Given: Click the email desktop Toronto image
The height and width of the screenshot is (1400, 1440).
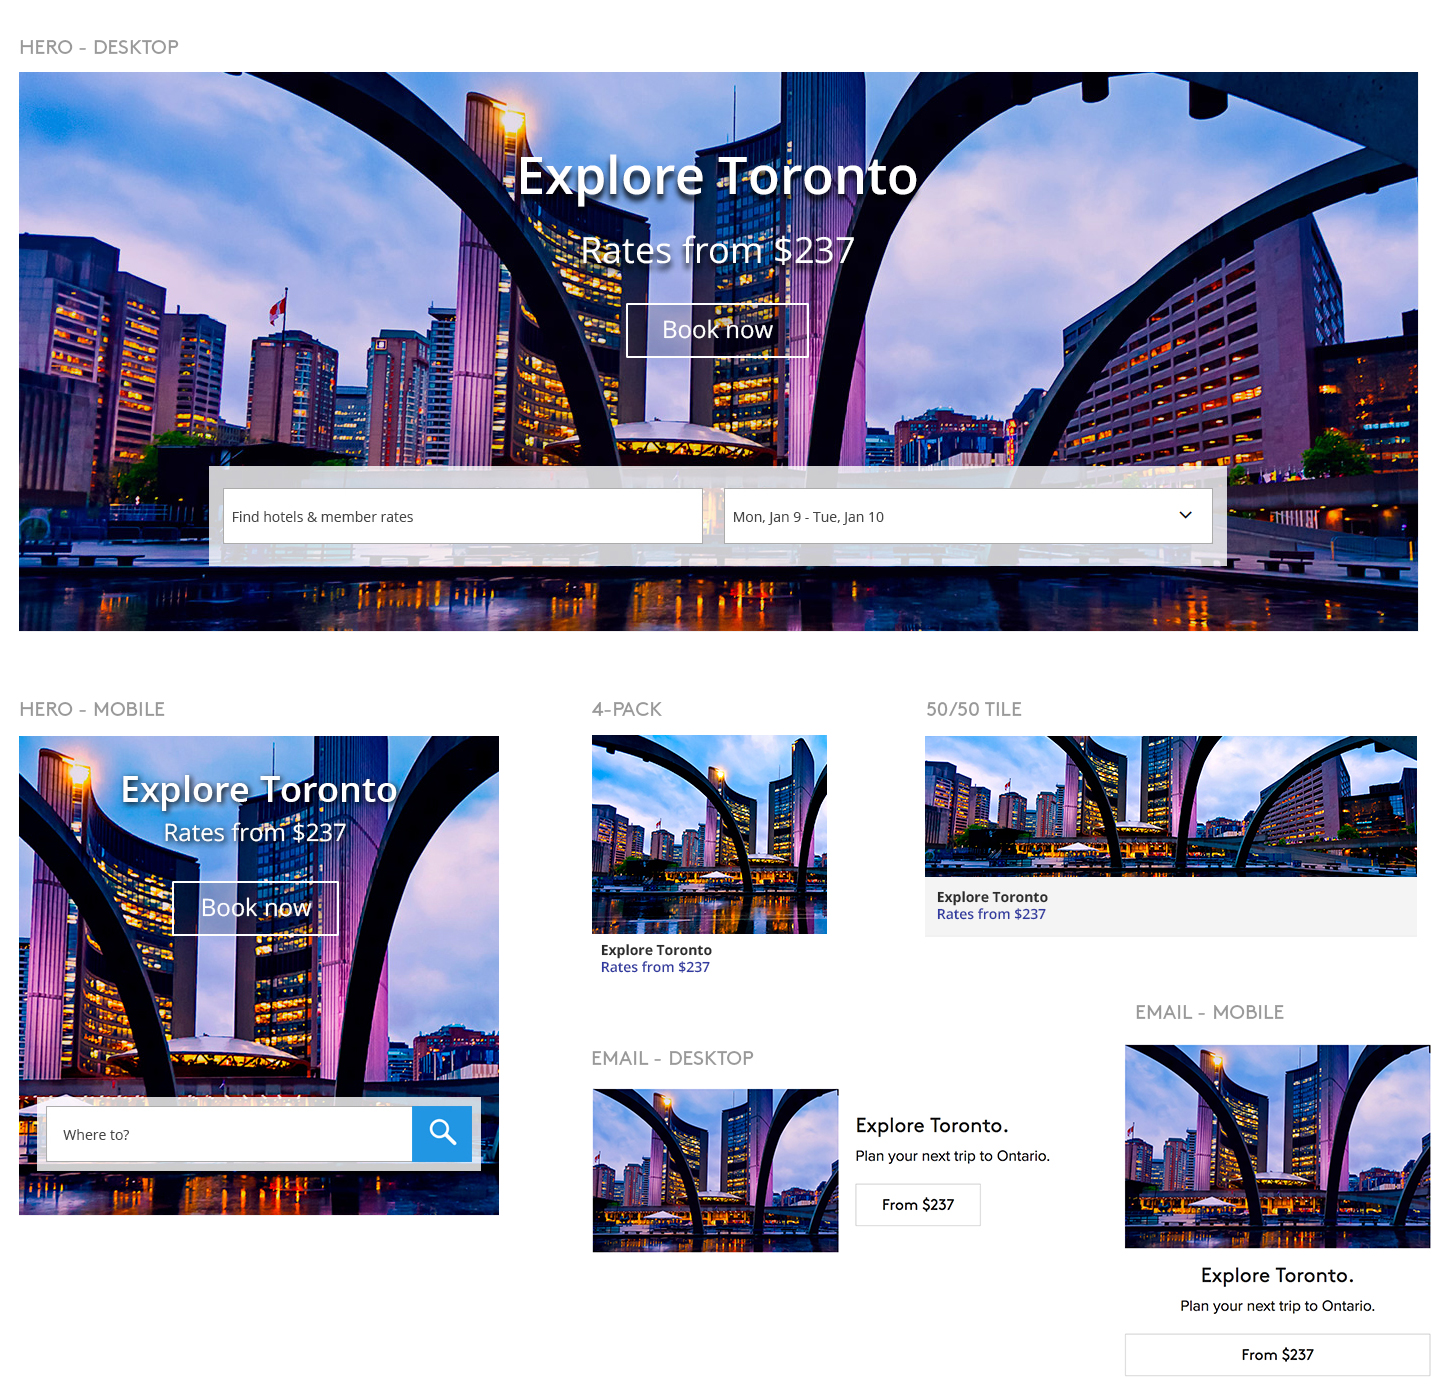Looking at the screenshot, I should [715, 1170].
